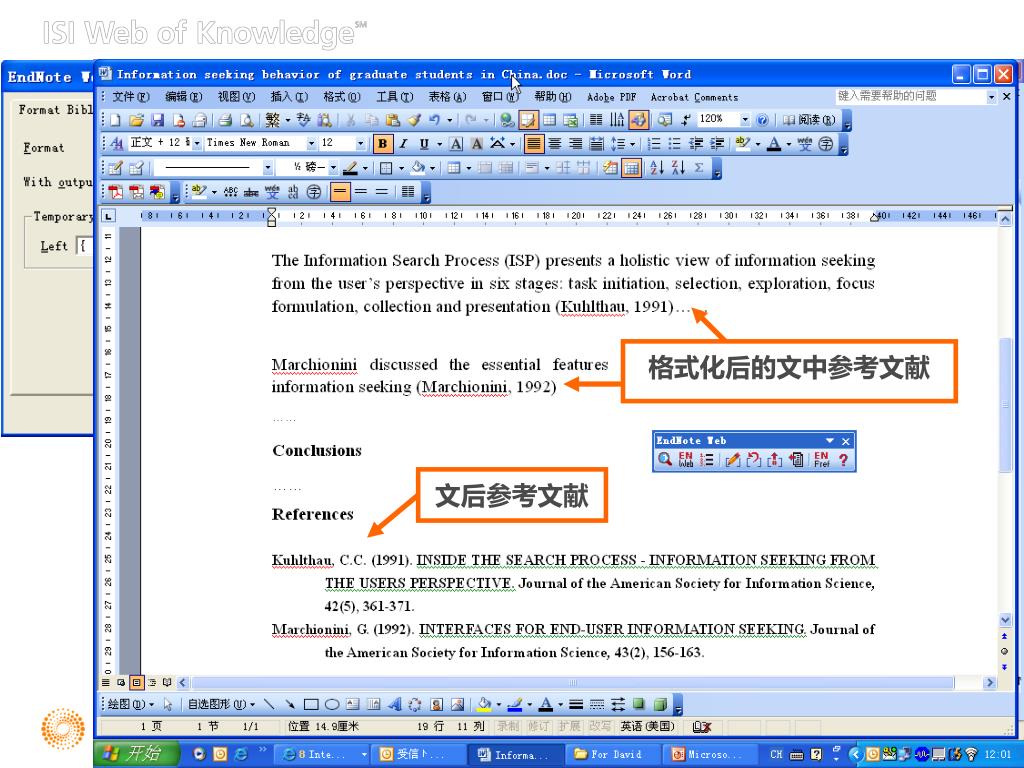The image size is (1024, 768).
Task: Click the horizontal scrollbar at the document bottom
Action: point(586,682)
